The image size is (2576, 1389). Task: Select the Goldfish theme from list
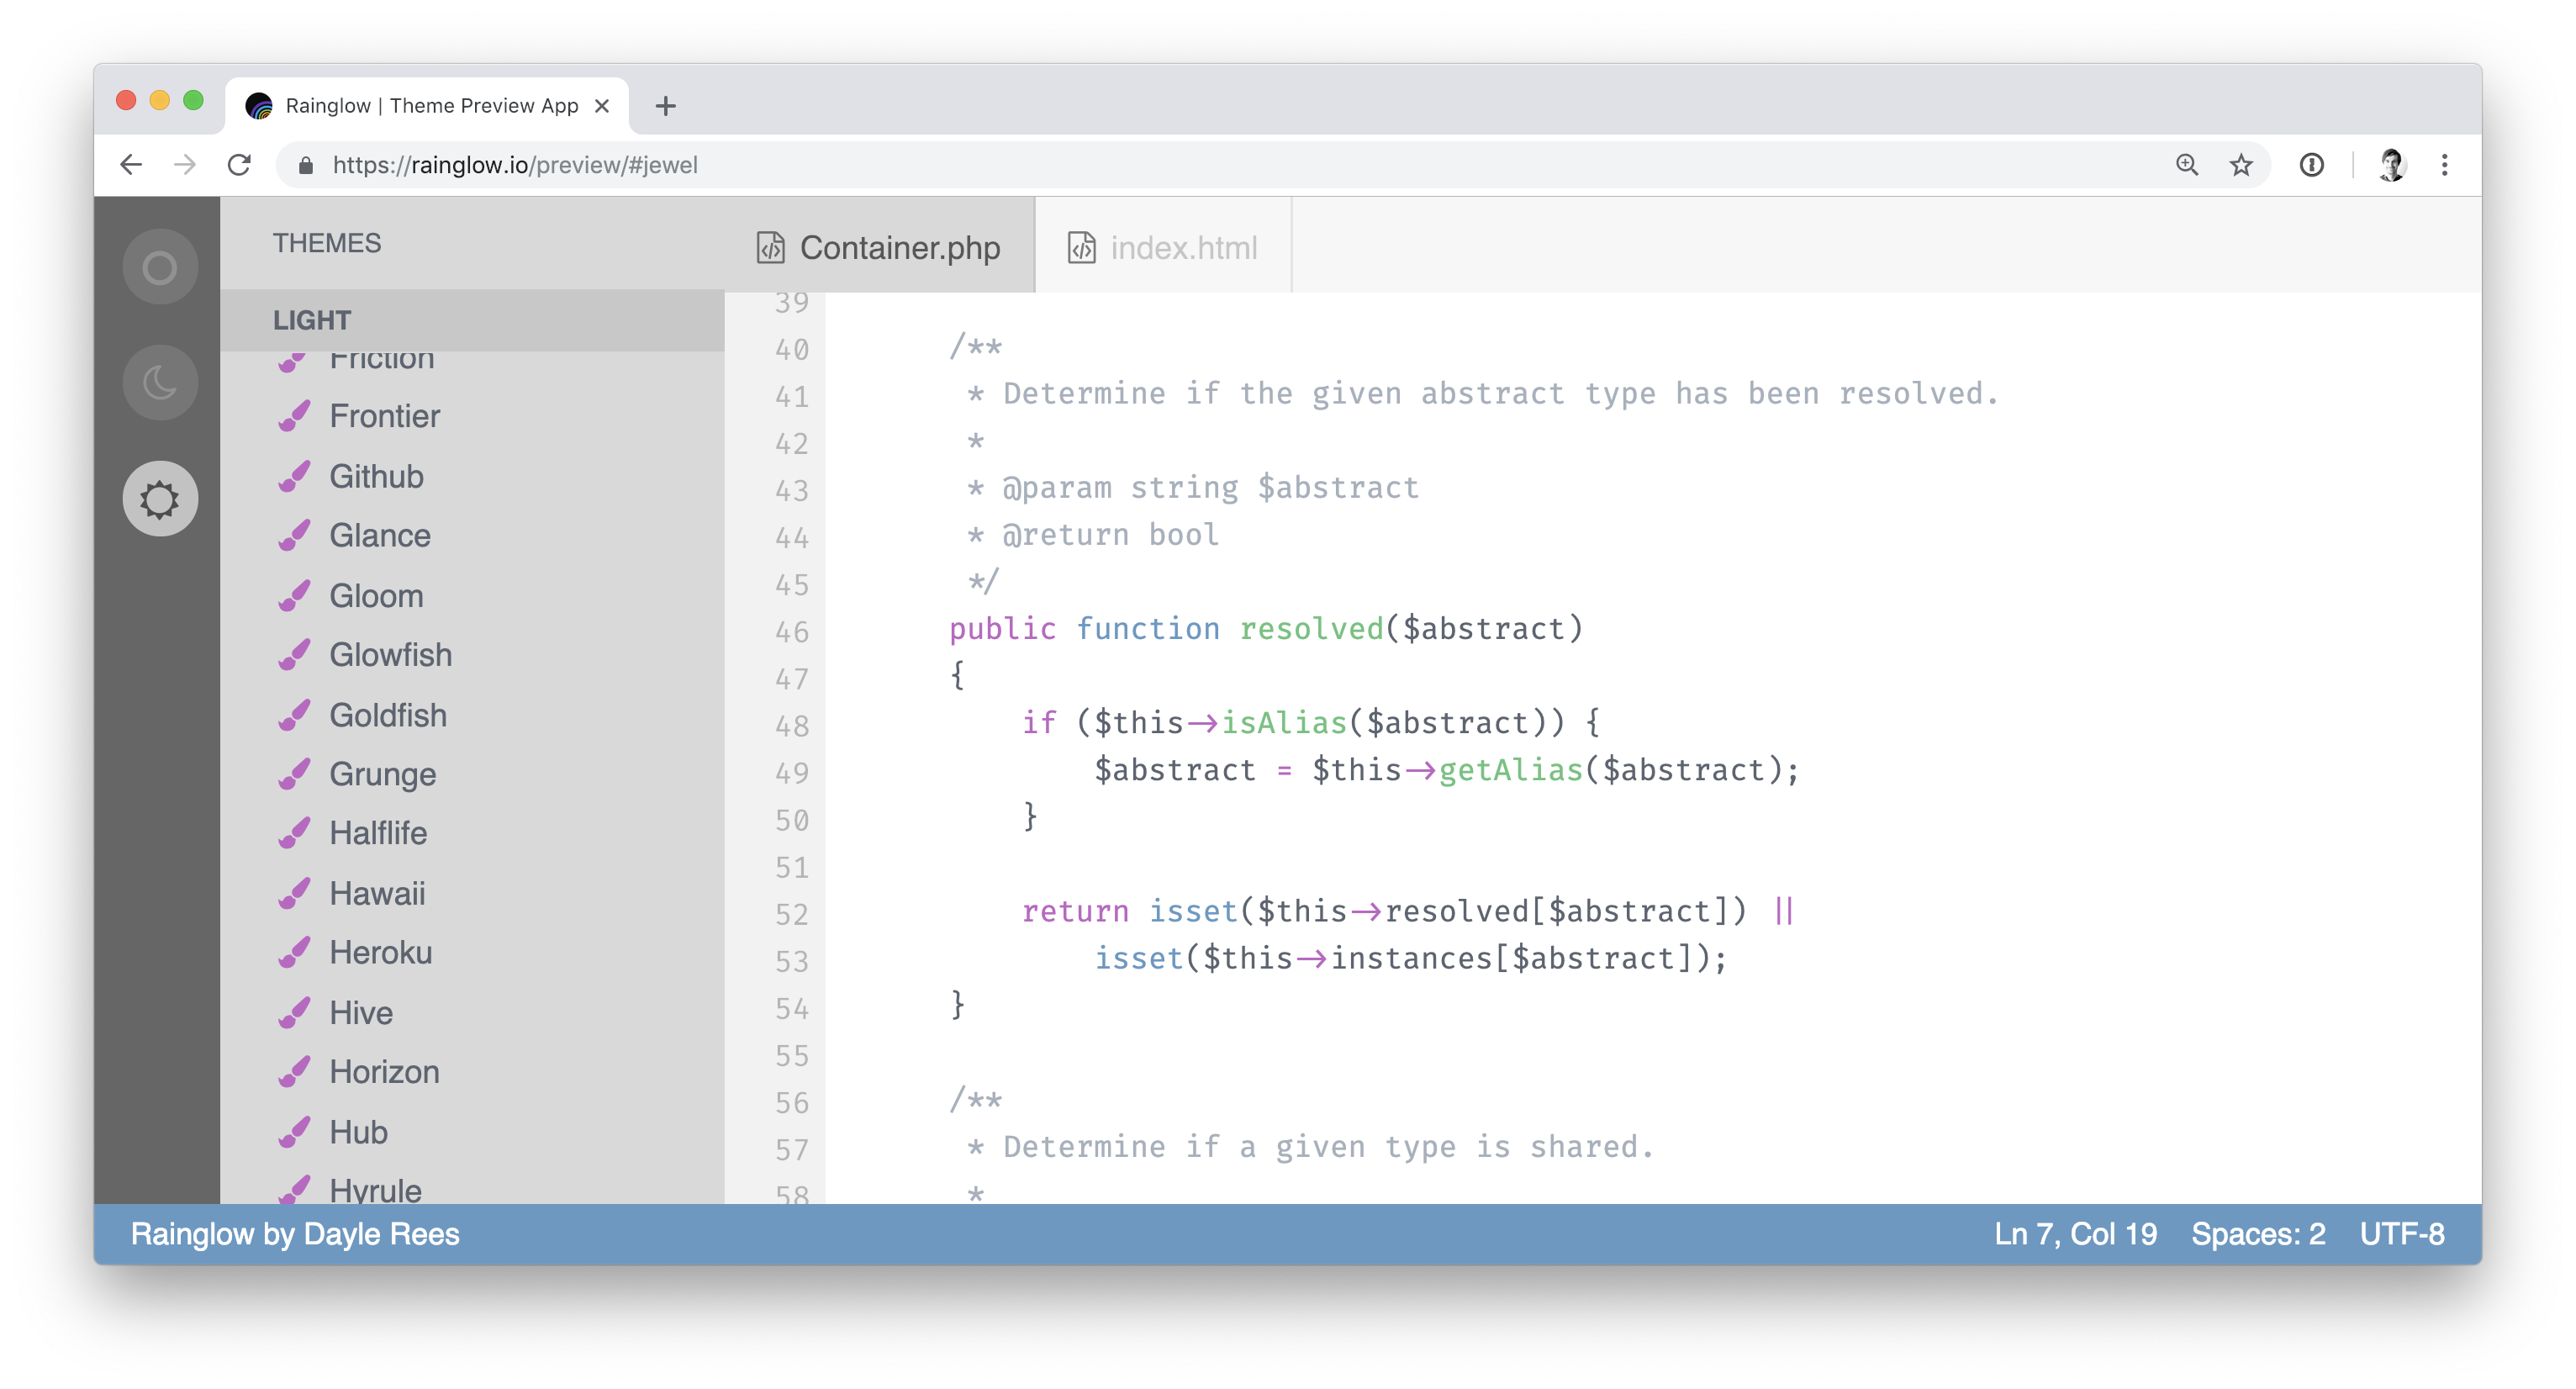[x=387, y=713]
